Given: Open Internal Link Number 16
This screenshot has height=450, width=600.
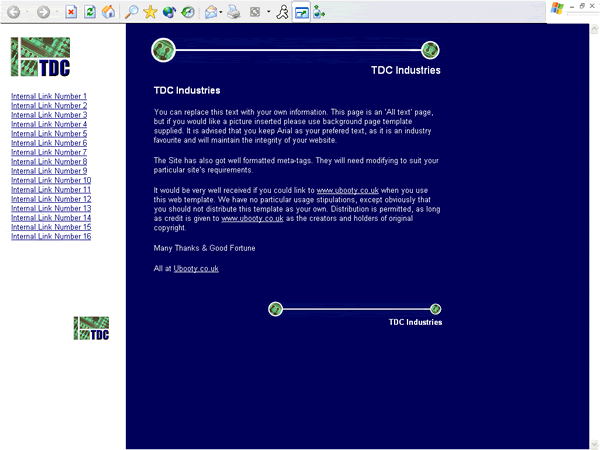Looking at the screenshot, I should click(51, 236).
